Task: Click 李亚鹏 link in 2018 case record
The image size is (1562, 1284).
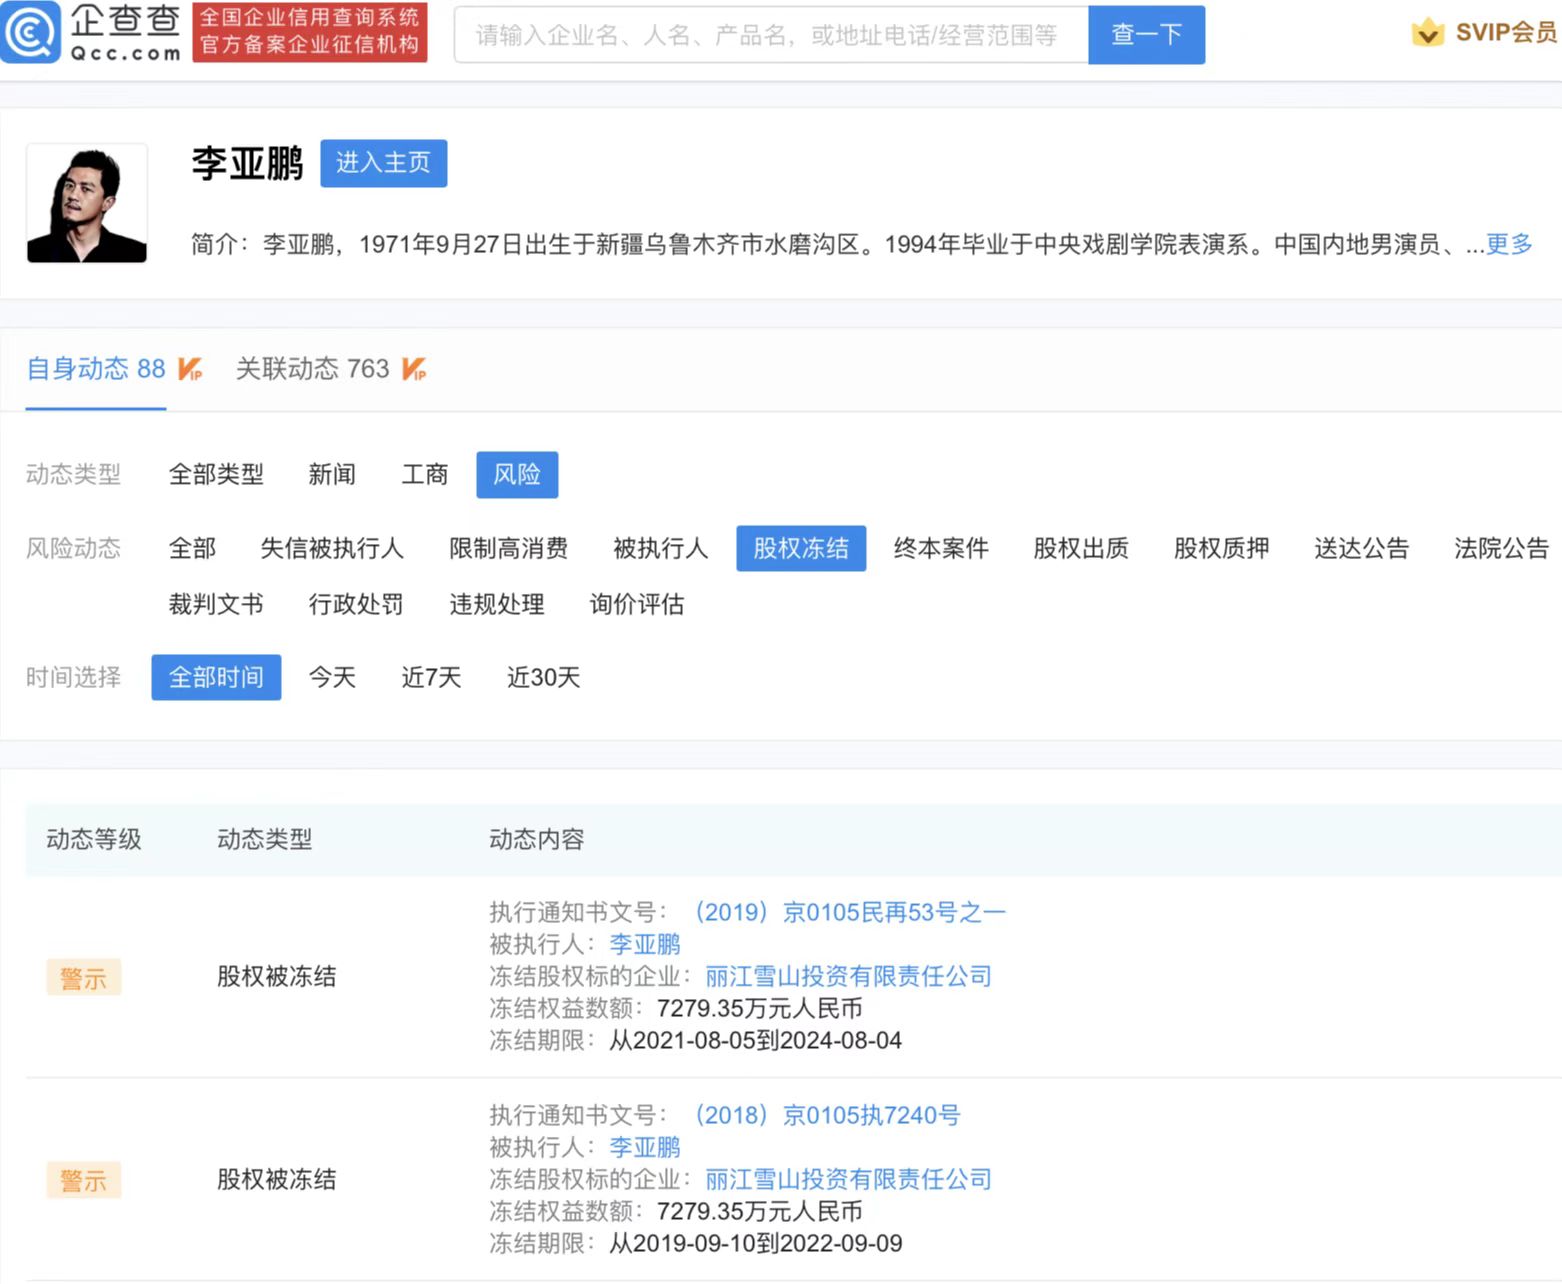Action: click(x=645, y=1147)
